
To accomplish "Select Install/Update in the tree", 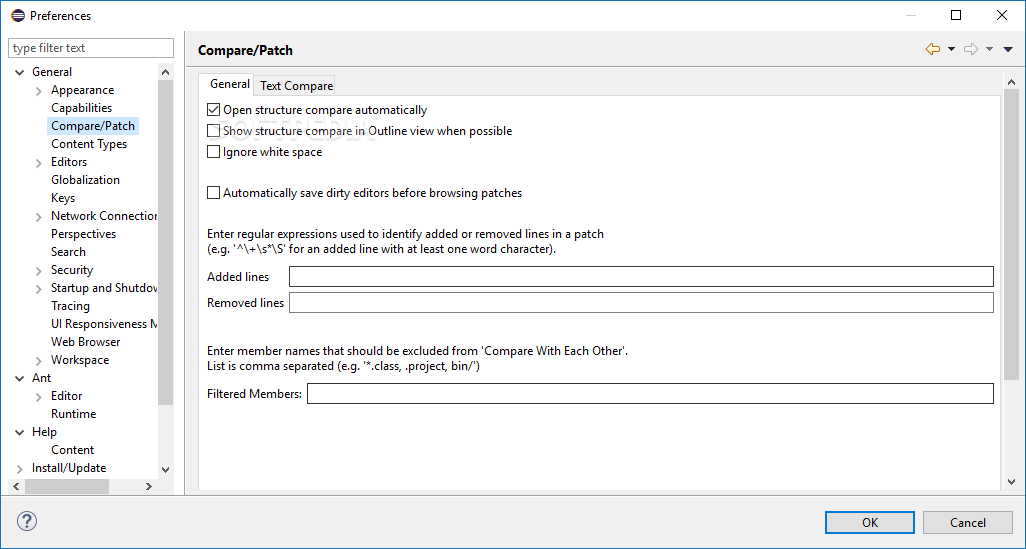I will [69, 468].
